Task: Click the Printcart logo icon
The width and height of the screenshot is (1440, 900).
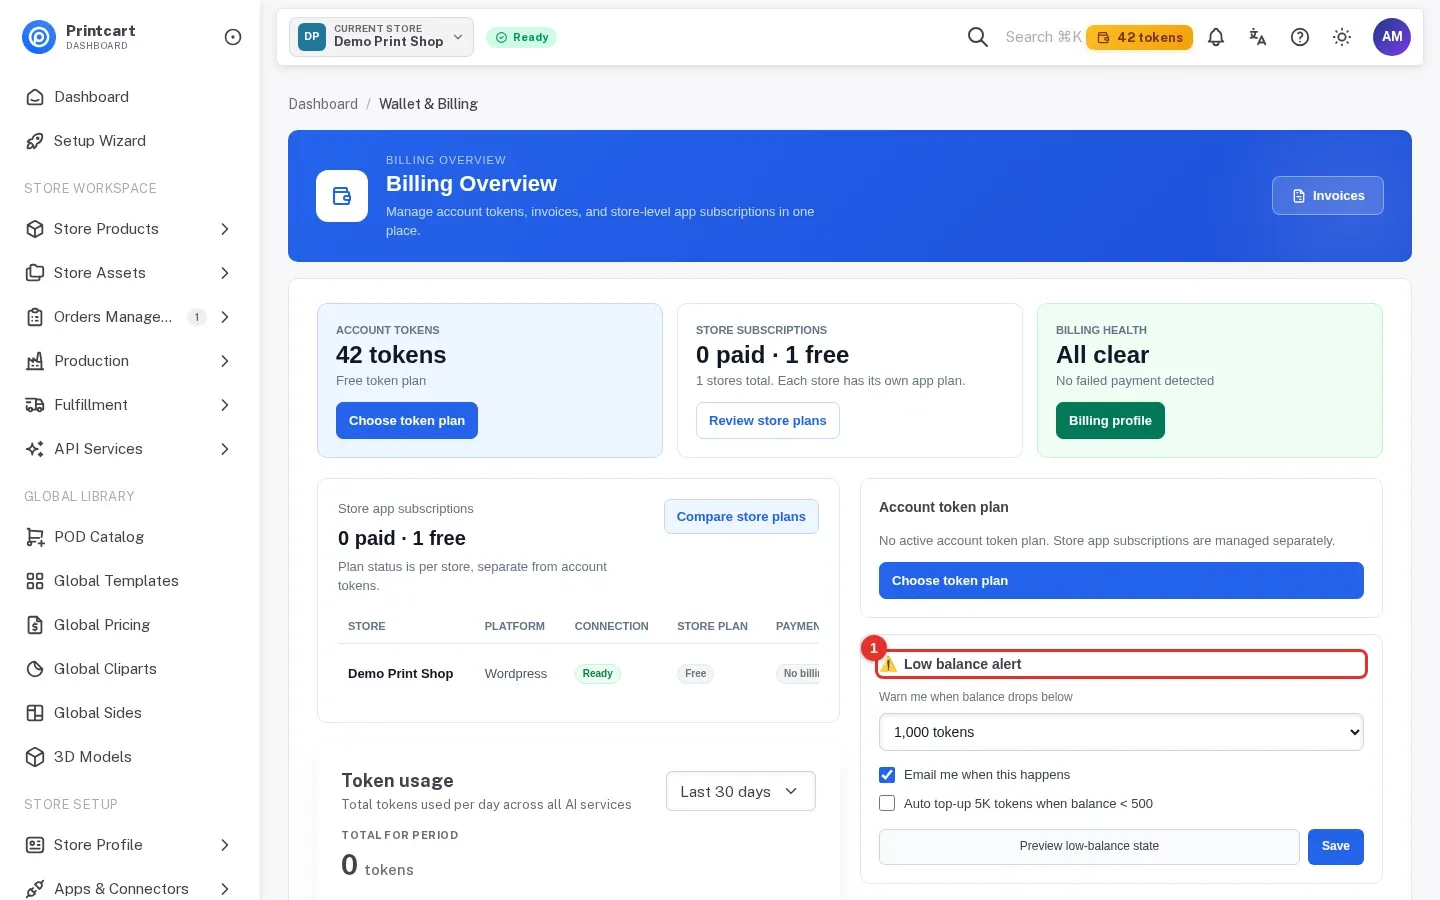Action: tap(39, 37)
